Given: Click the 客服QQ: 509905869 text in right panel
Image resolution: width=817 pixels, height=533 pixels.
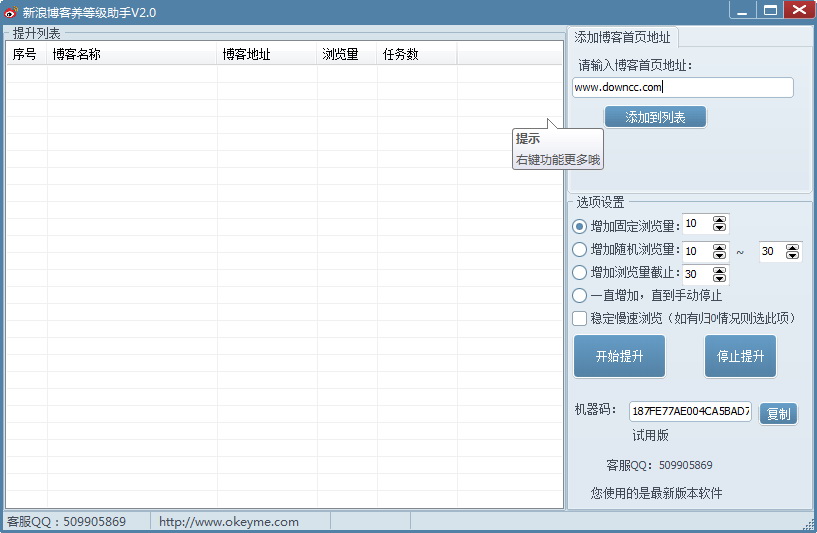Looking at the screenshot, I should pyautogui.click(x=659, y=465).
